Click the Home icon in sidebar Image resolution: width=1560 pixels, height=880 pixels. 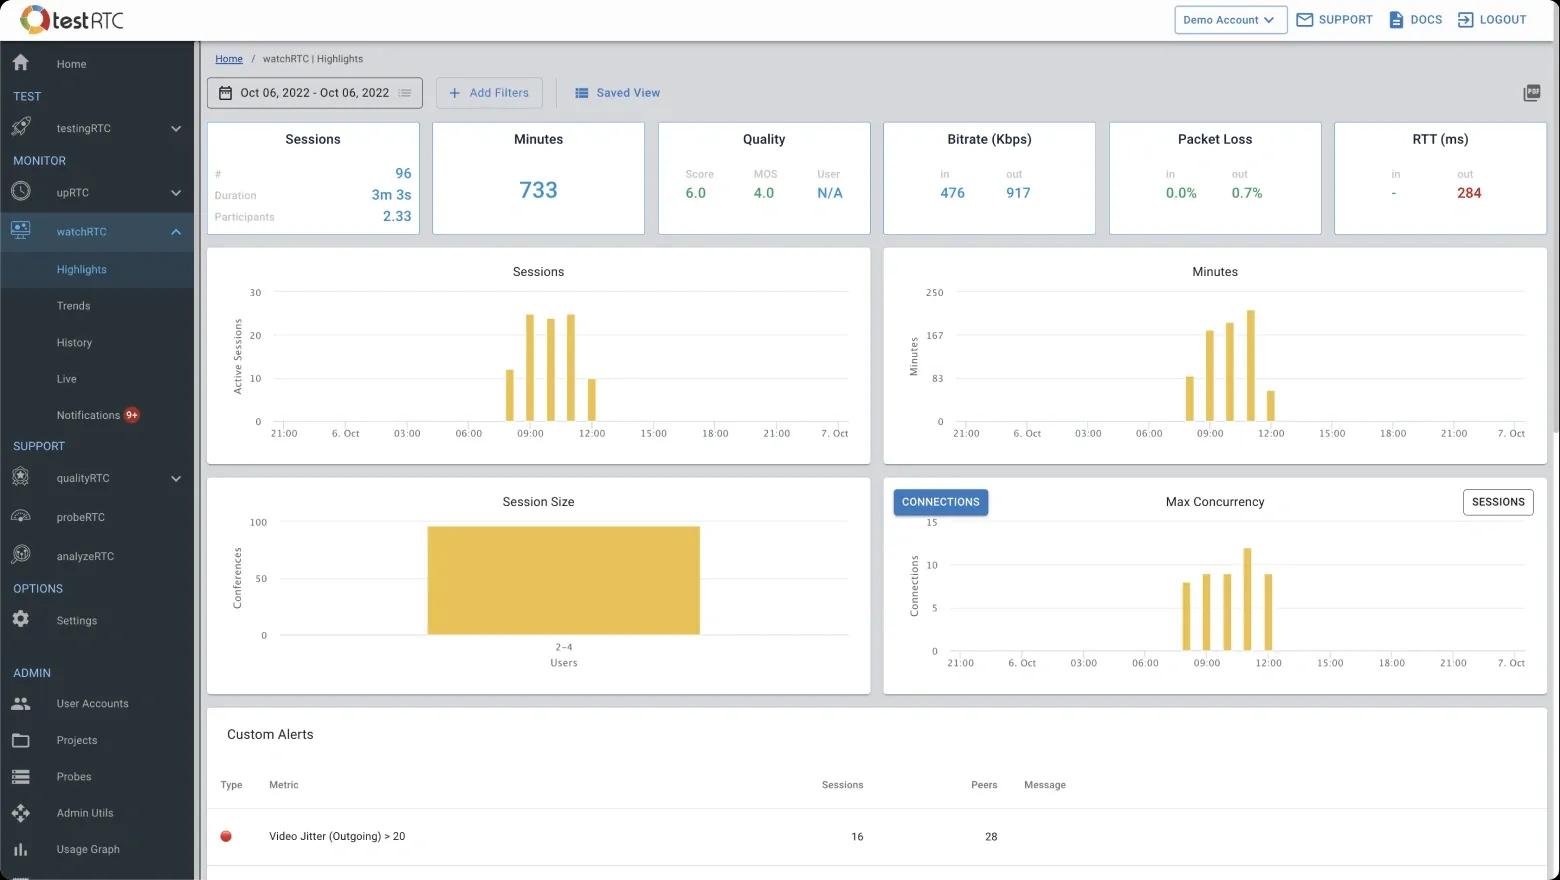21,63
